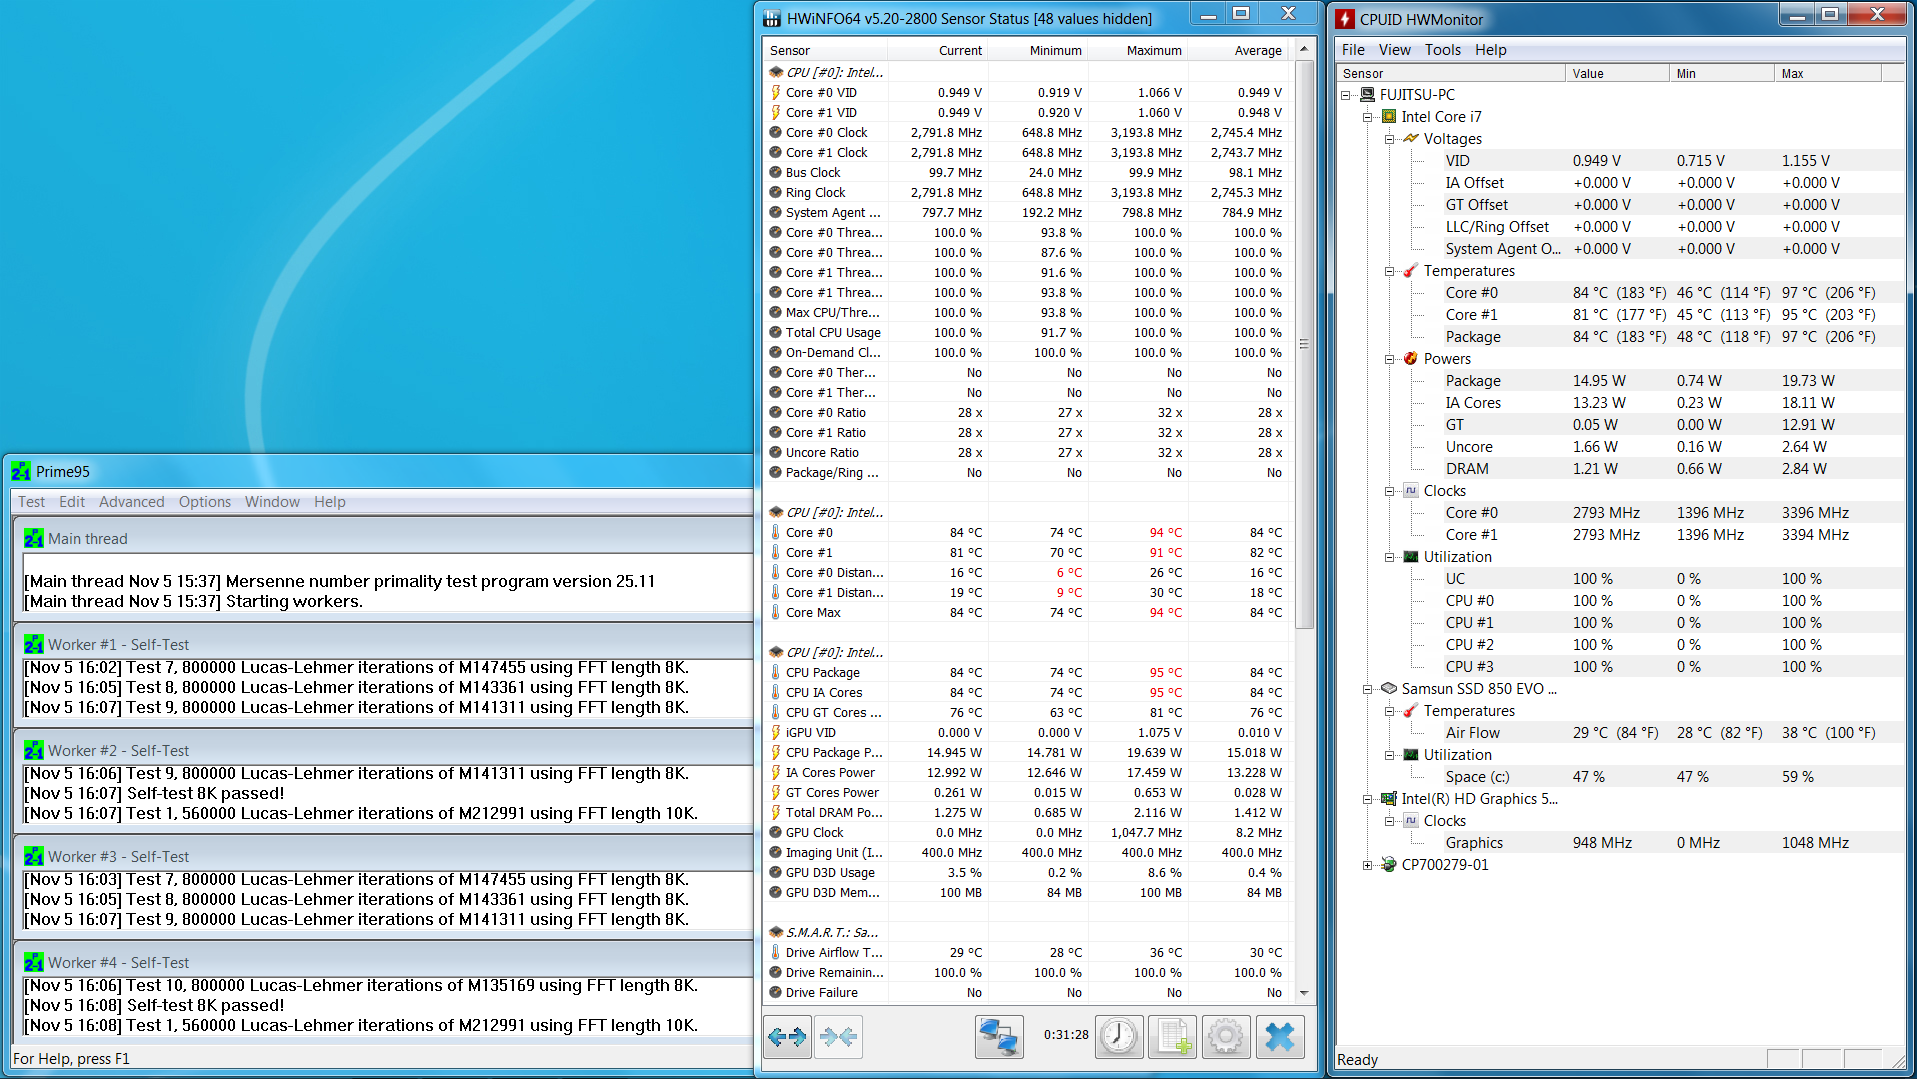The width and height of the screenshot is (1917, 1079).
Task: Open the Options menu in Prime95
Action: point(205,502)
